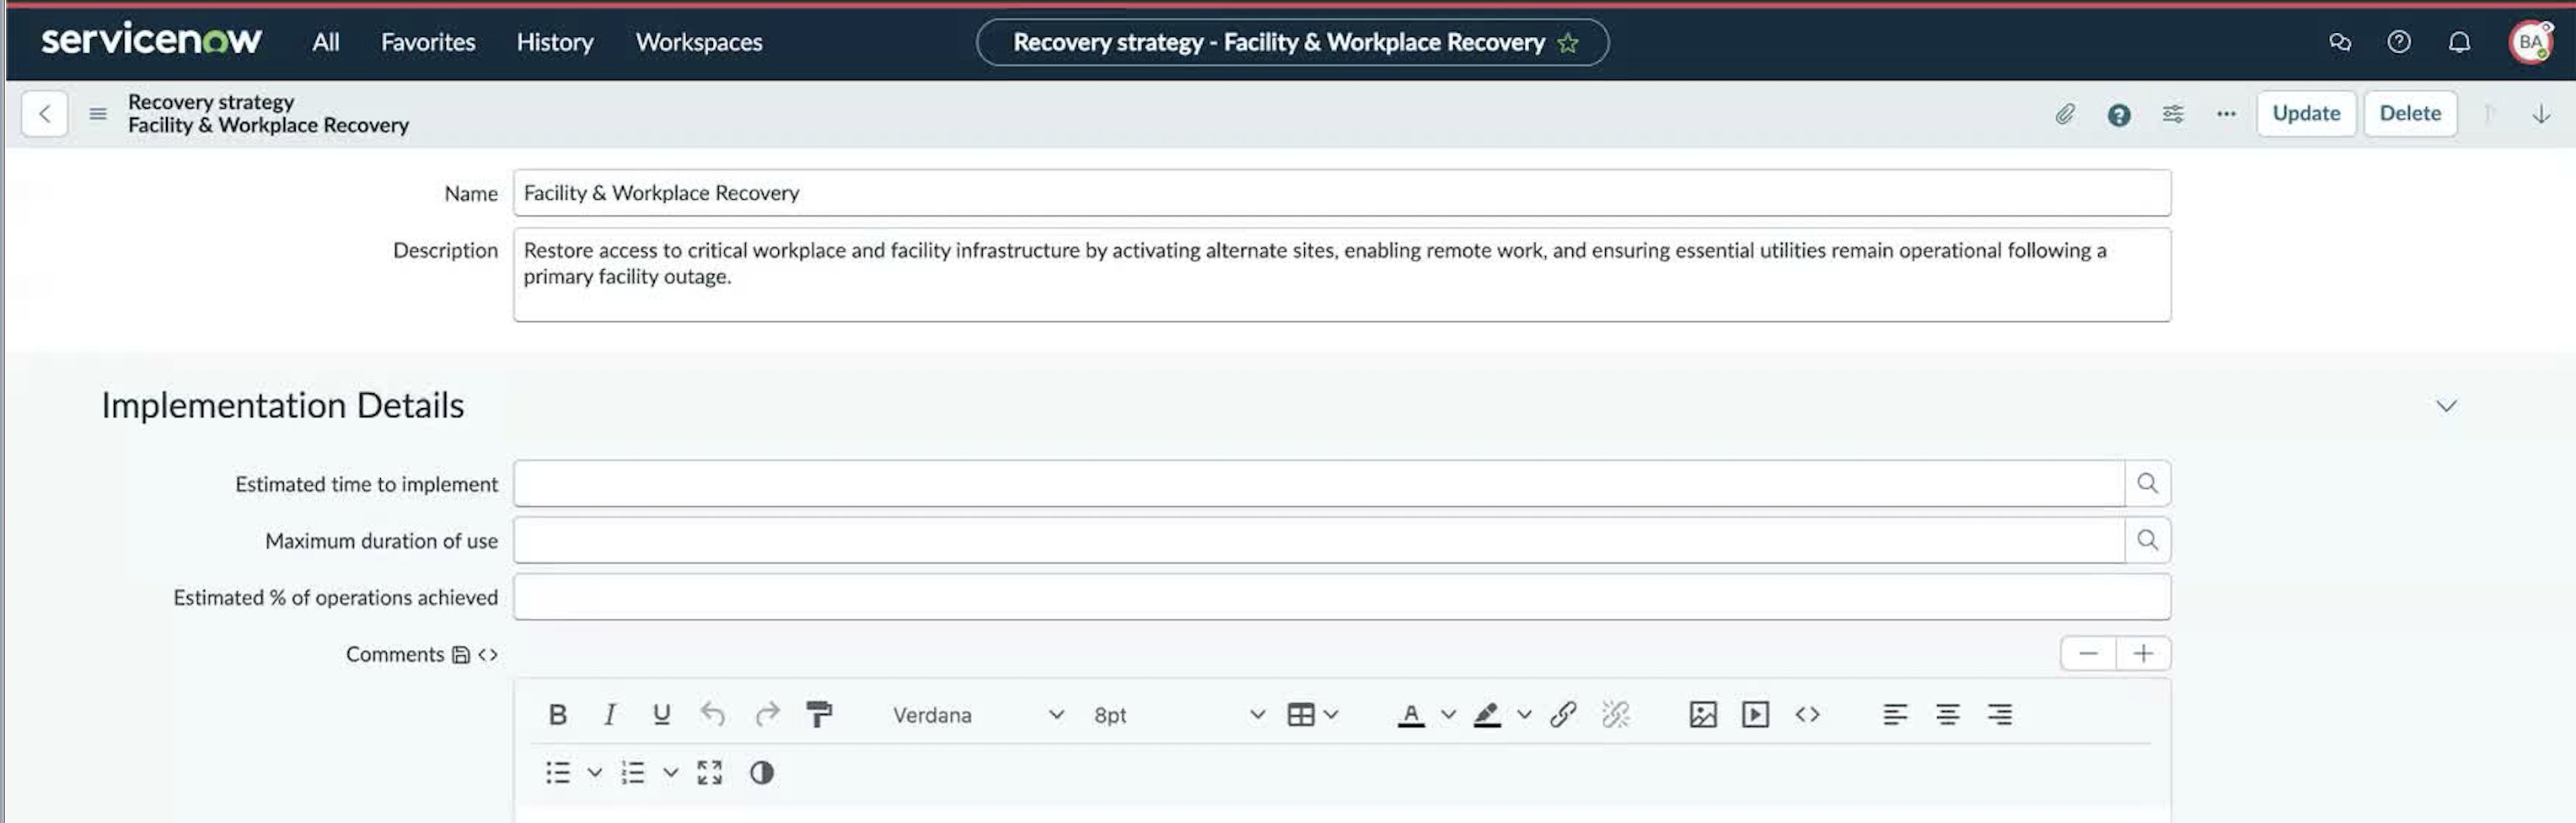Image resolution: width=2576 pixels, height=823 pixels.
Task: Click the back arrow button
Action: 45,114
